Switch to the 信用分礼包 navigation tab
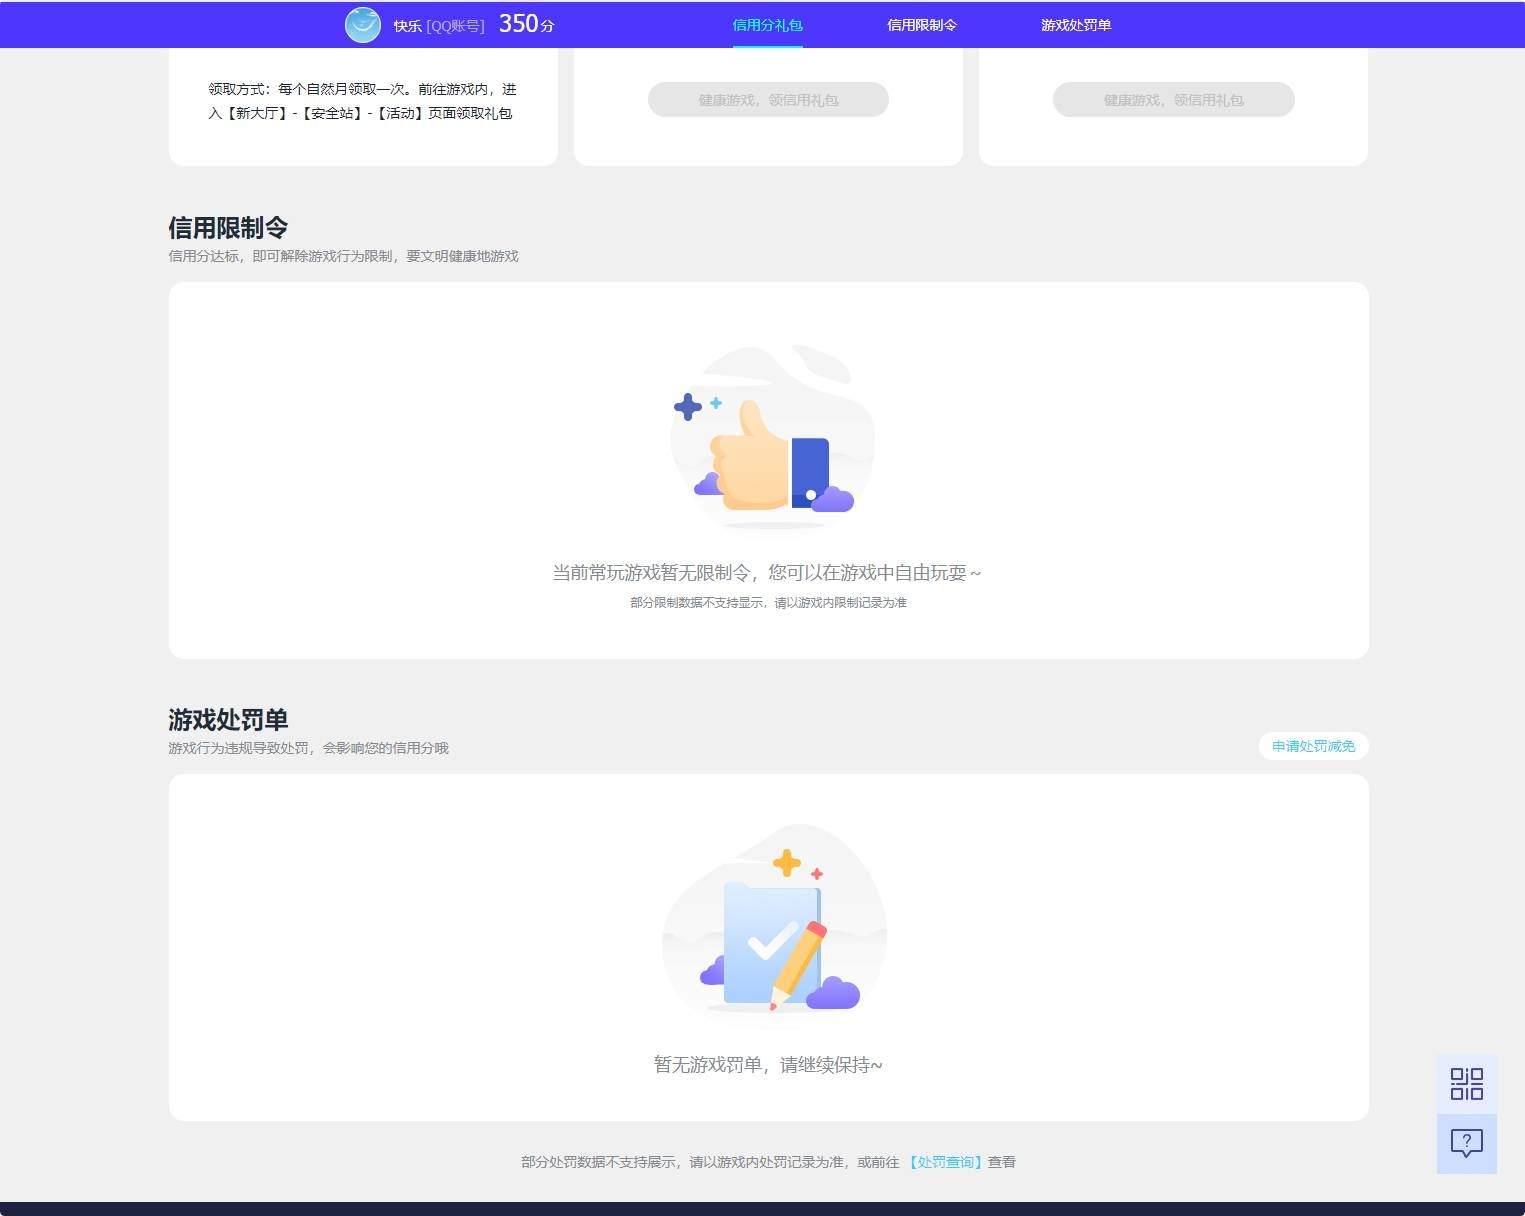 tap(767, 25)
